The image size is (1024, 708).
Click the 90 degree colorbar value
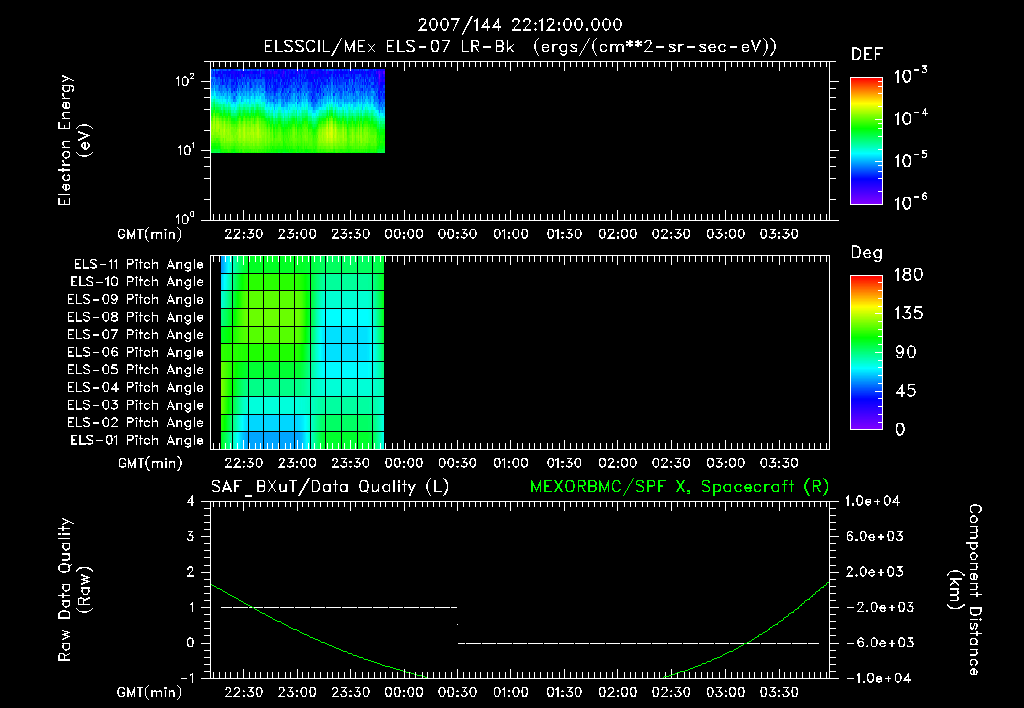906,352
